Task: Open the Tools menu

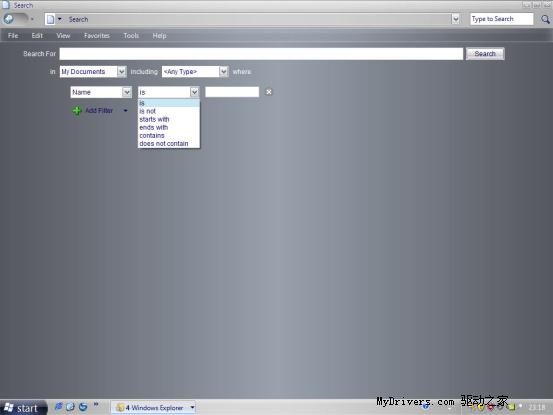Action: 131,36
